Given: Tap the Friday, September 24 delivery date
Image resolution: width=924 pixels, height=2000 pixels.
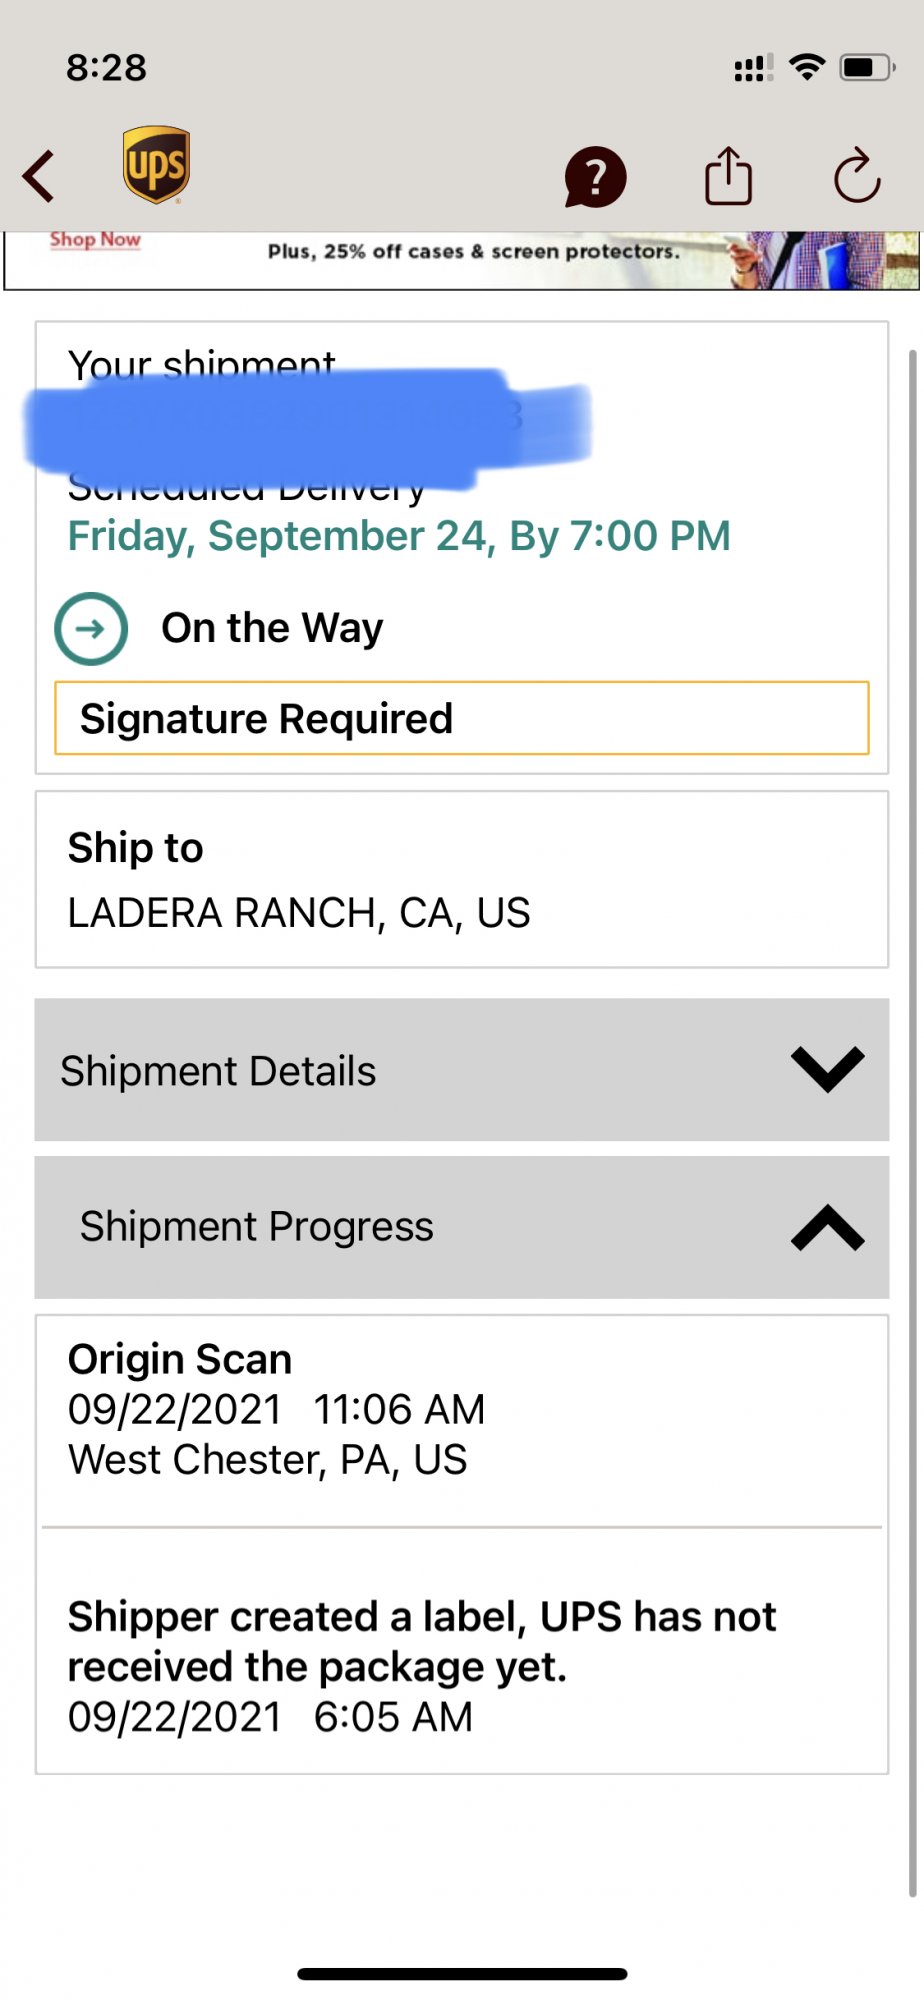Looking at the screenshot, I should [x=399, y=537].
